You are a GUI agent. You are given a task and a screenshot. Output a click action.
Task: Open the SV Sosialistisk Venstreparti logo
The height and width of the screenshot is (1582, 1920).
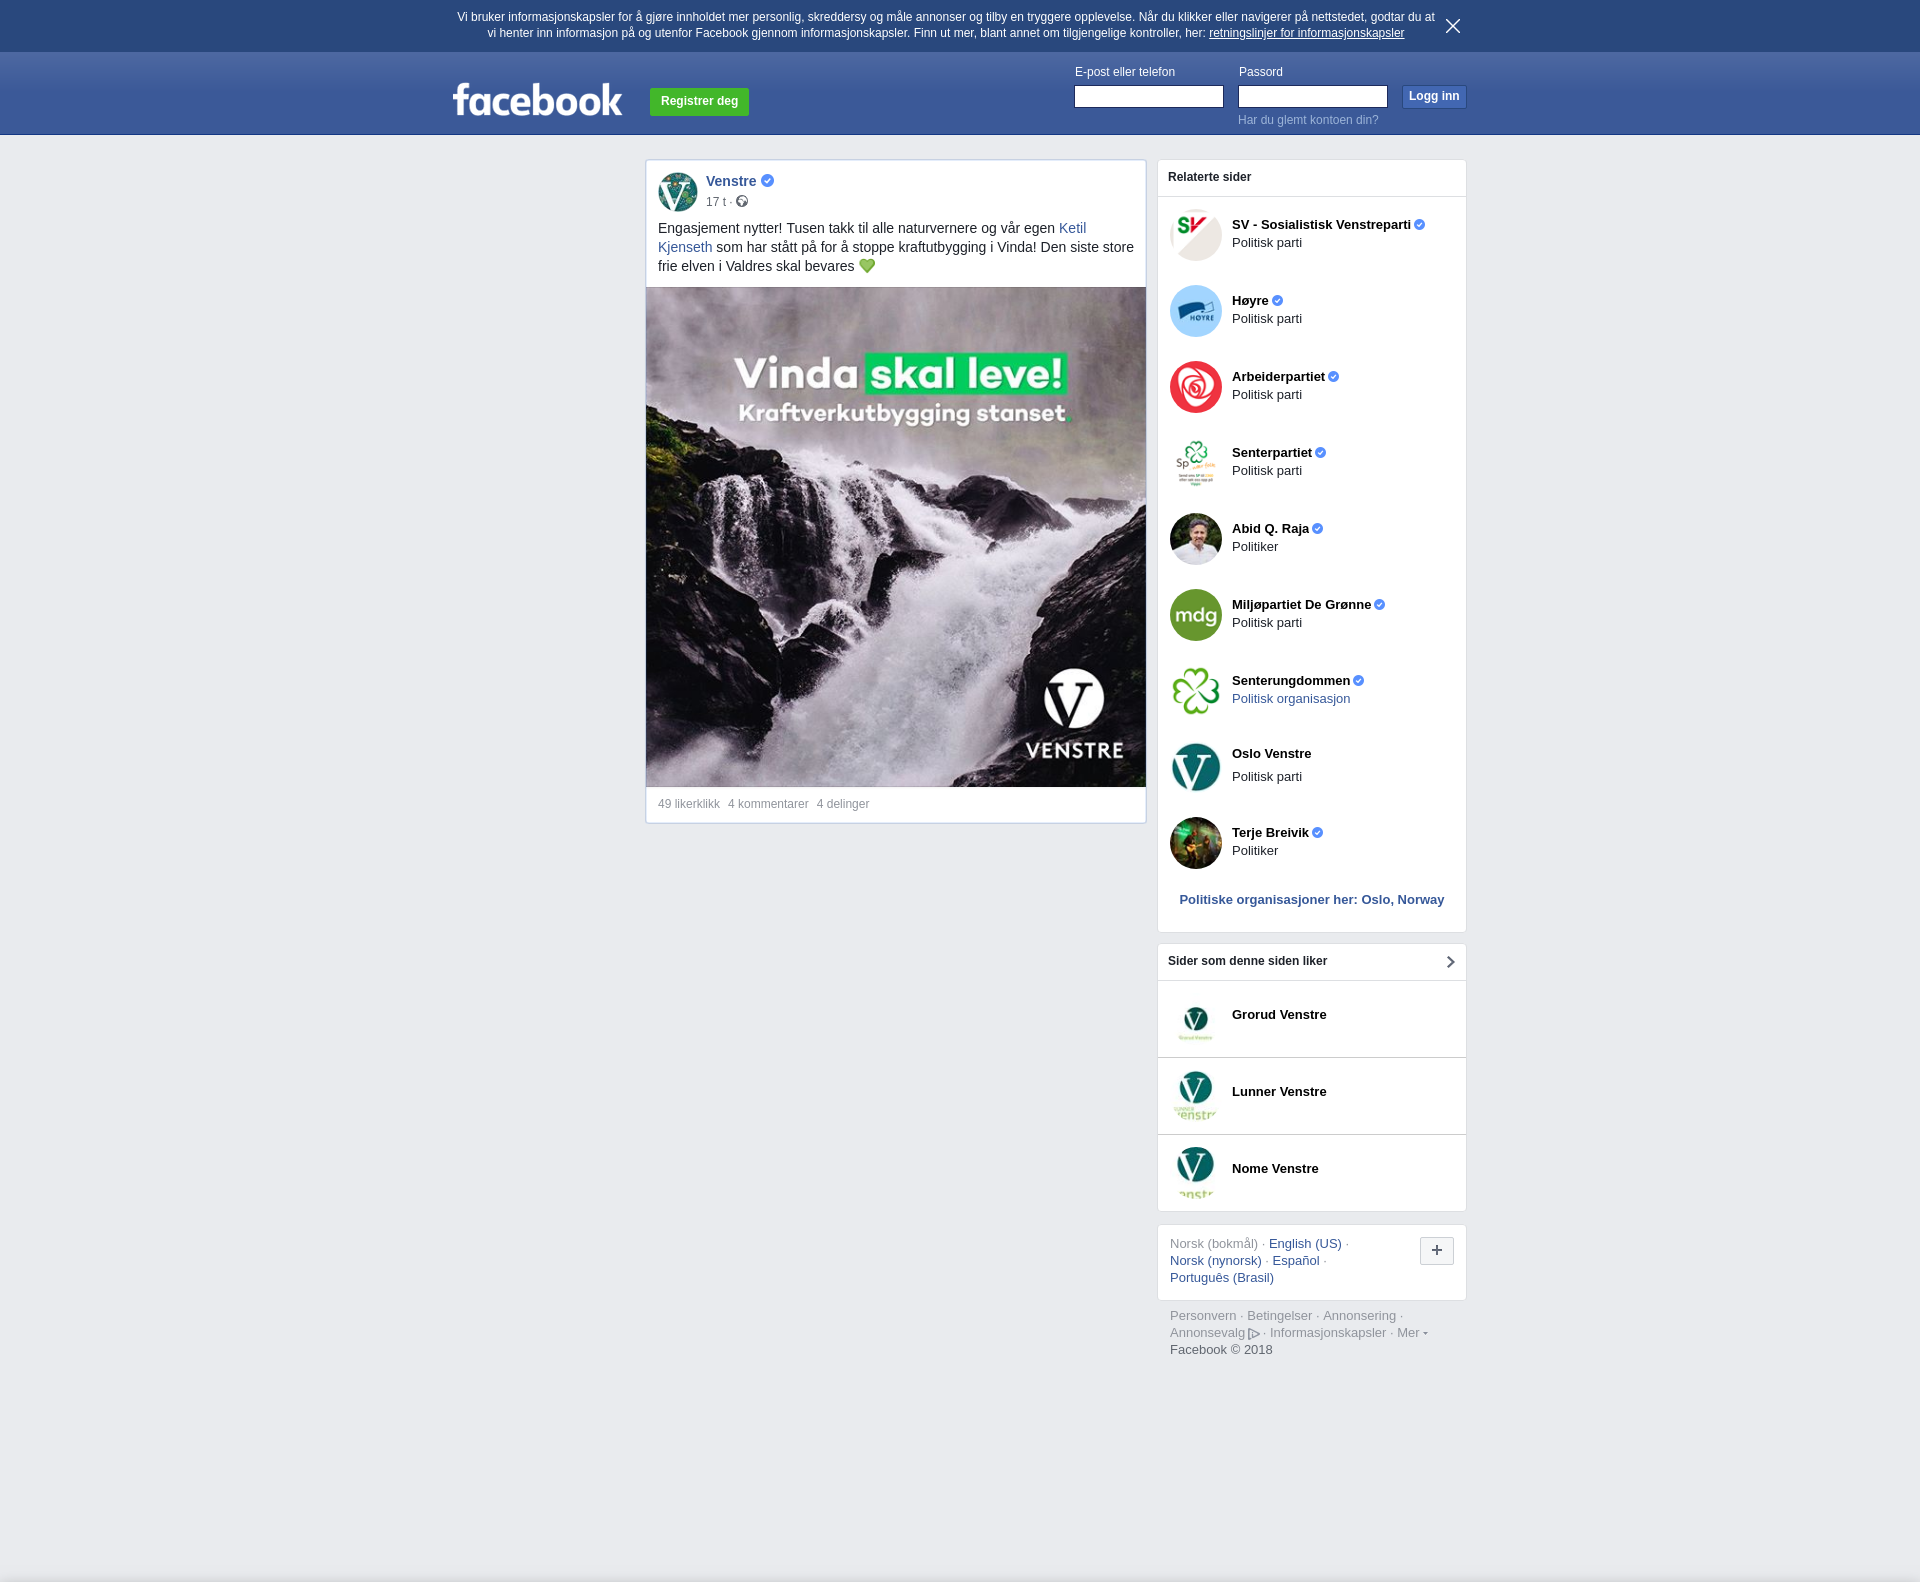1196,235
